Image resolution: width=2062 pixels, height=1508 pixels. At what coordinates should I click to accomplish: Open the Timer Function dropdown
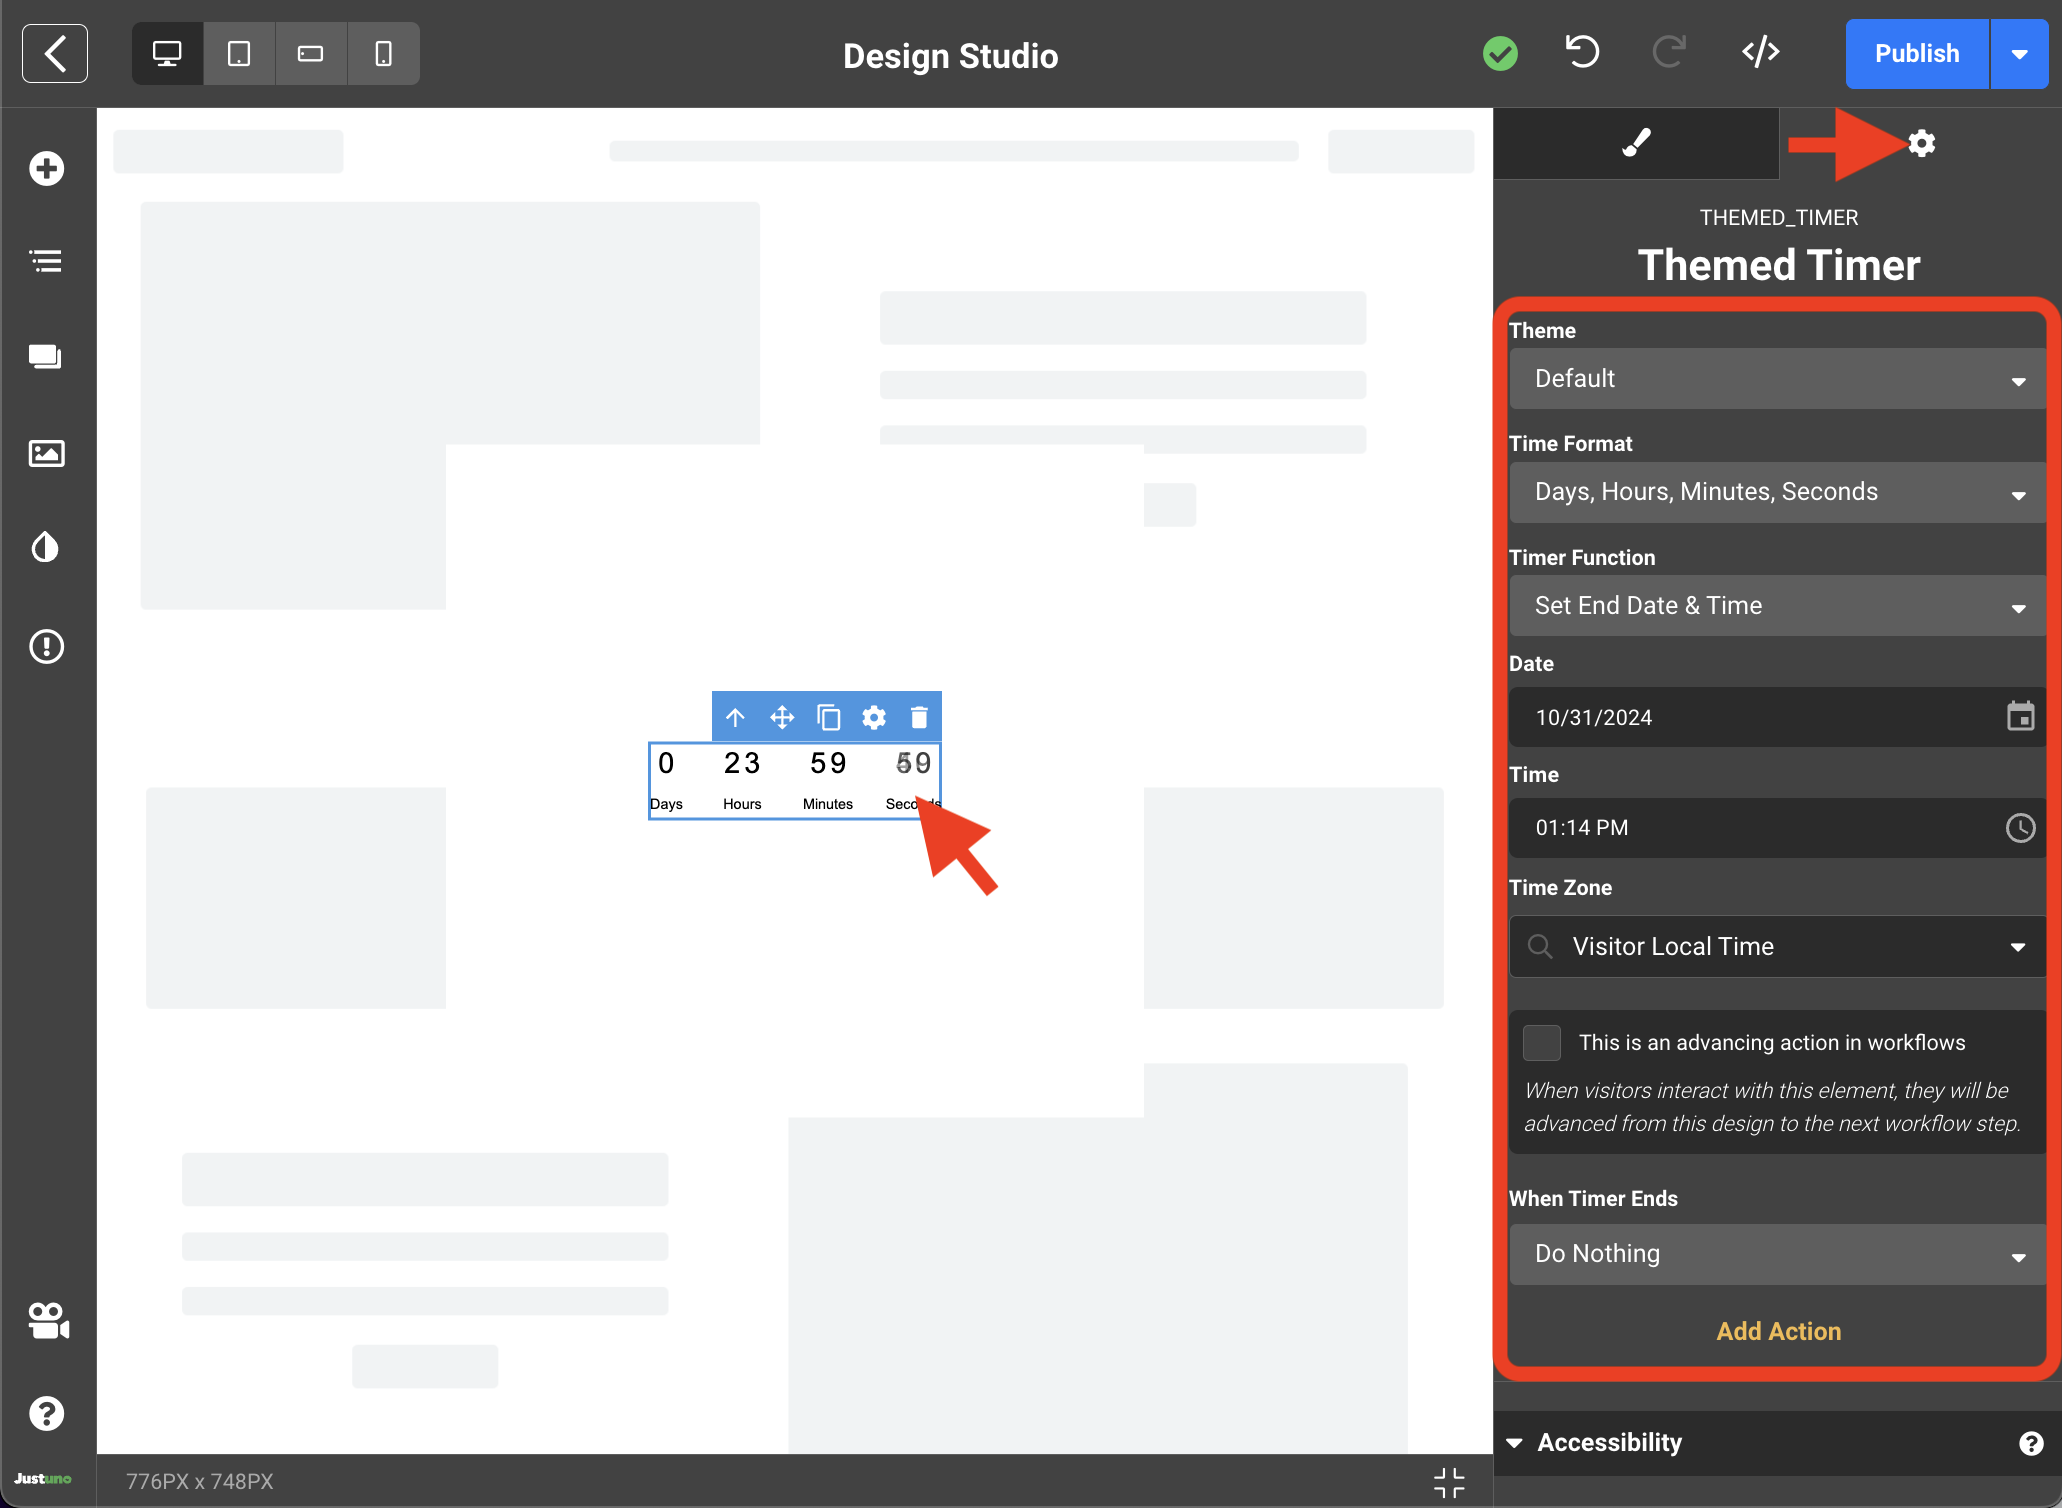pyautogui.click(x=1776, y=606)
